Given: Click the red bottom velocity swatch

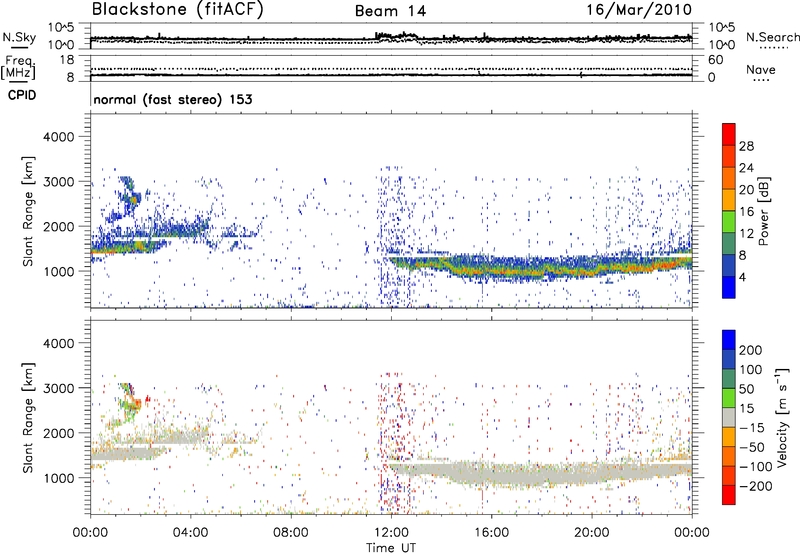Looking at the screenshot, I should [729, 495].
